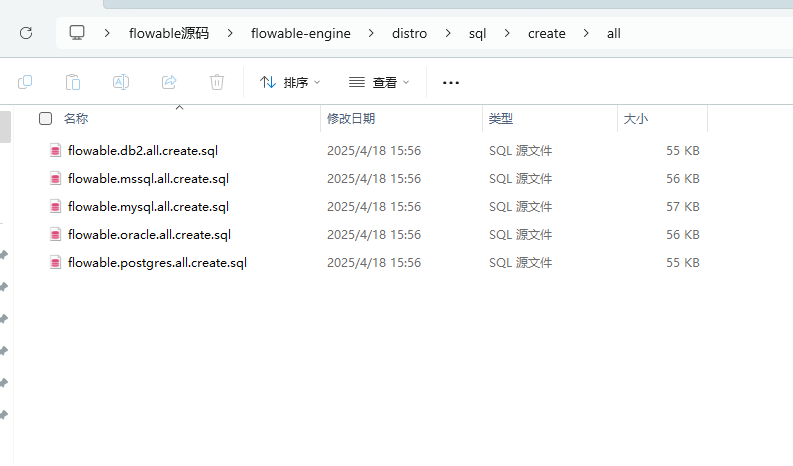Click the SQL 源文件 type of the oracle file
This screenshot has height=466, width=793.
tap(520, 235)
